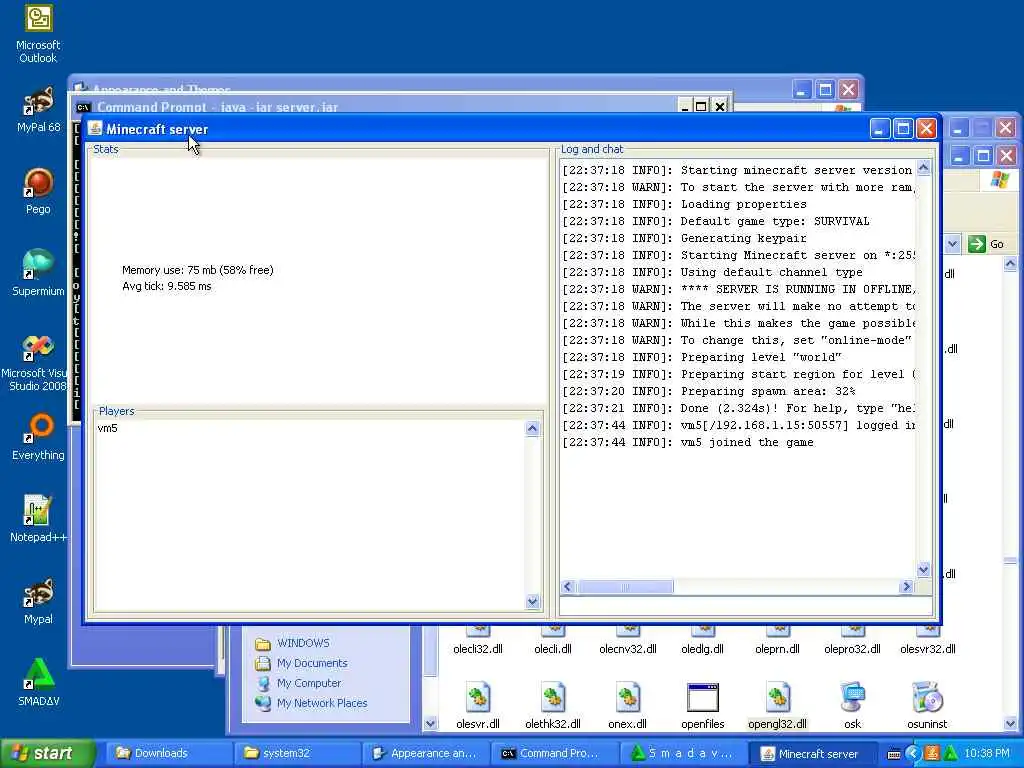
Task: Click the Minecraft server title bar icon
Action: tap(95, 128)
